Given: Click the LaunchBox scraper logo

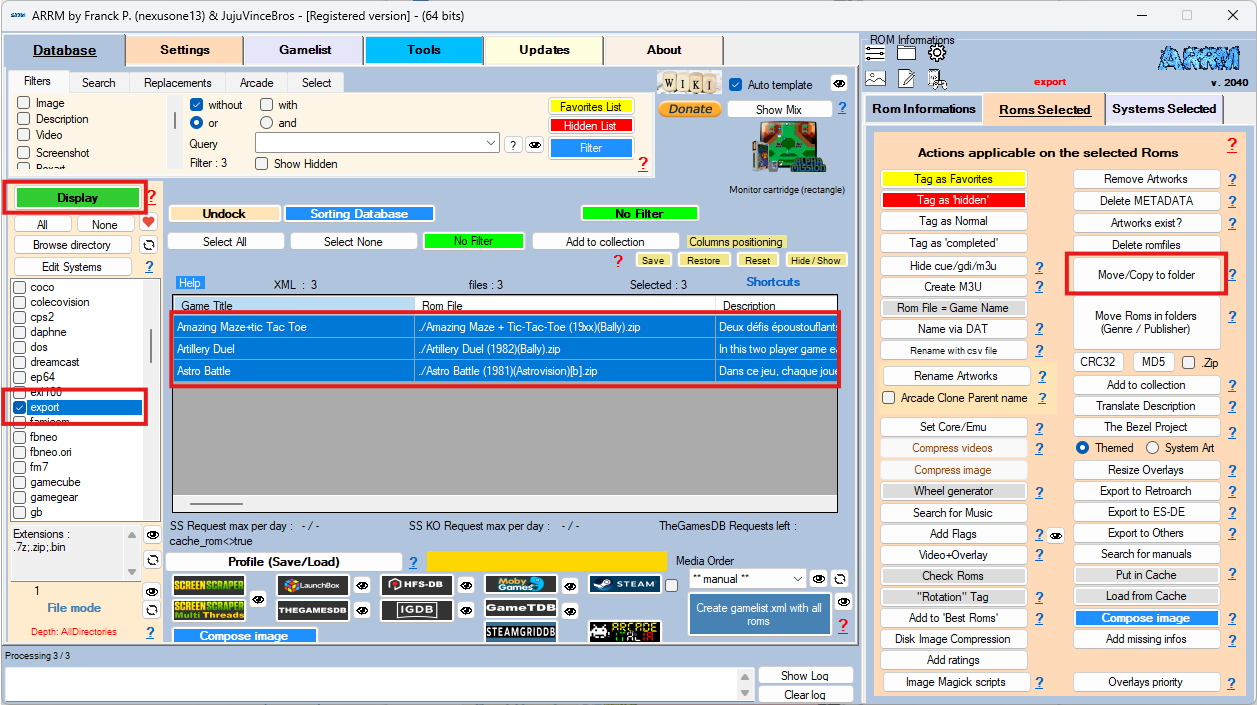Looking at the screenshot, I should [x=313, y=586].
